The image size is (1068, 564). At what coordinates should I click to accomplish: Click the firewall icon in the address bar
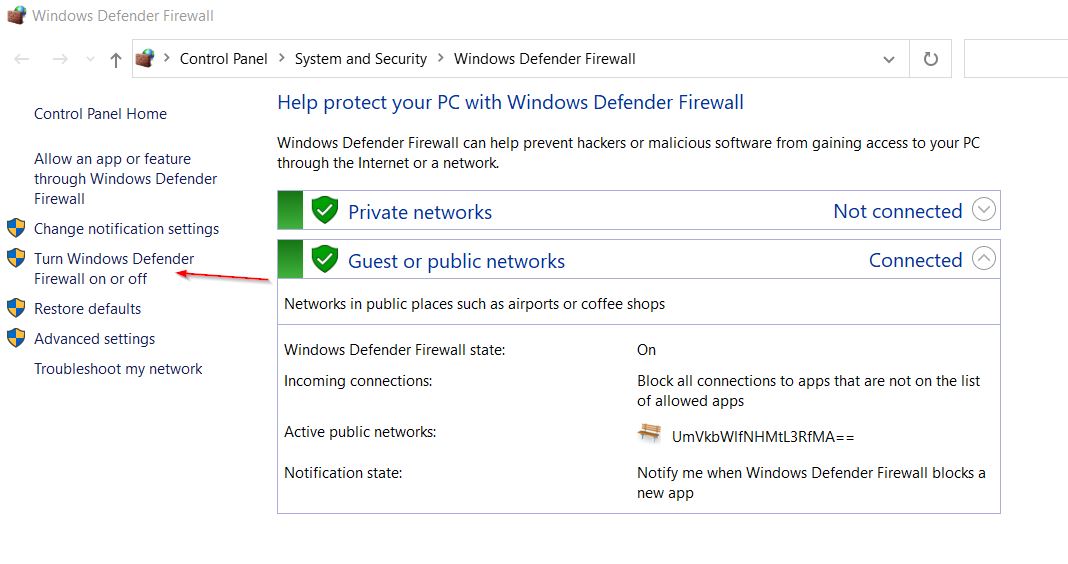pyautogui.click(x=144, y=59)
